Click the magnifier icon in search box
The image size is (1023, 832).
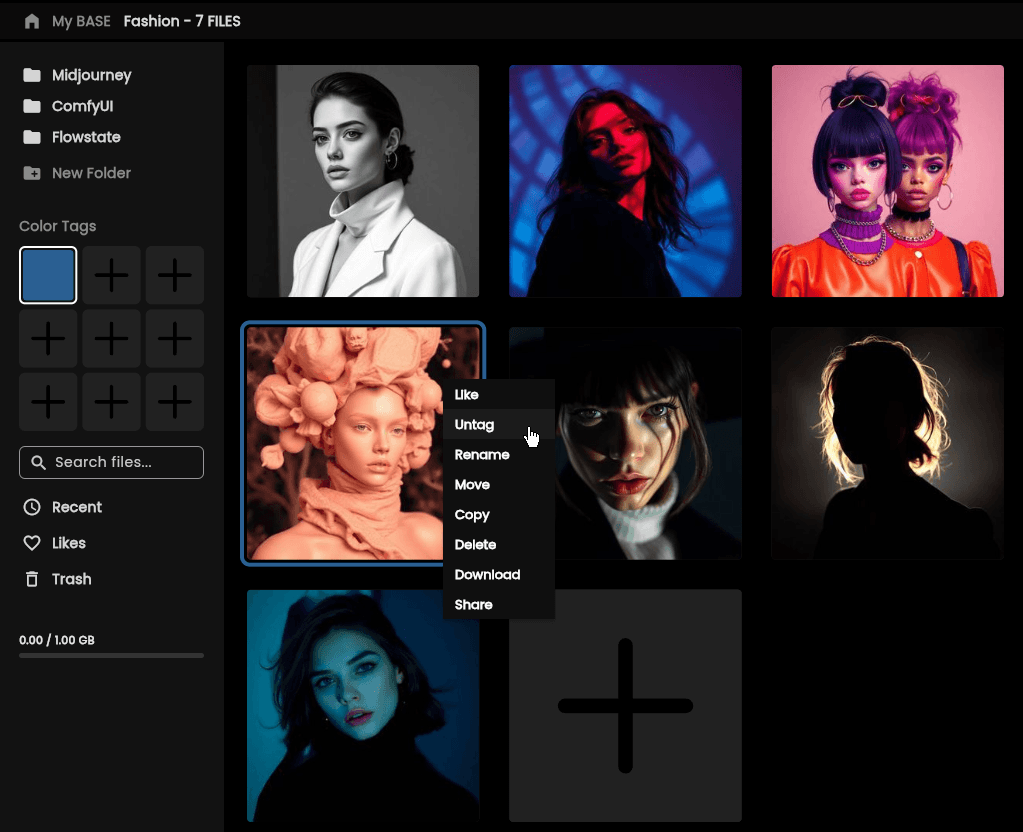[38, 463]
